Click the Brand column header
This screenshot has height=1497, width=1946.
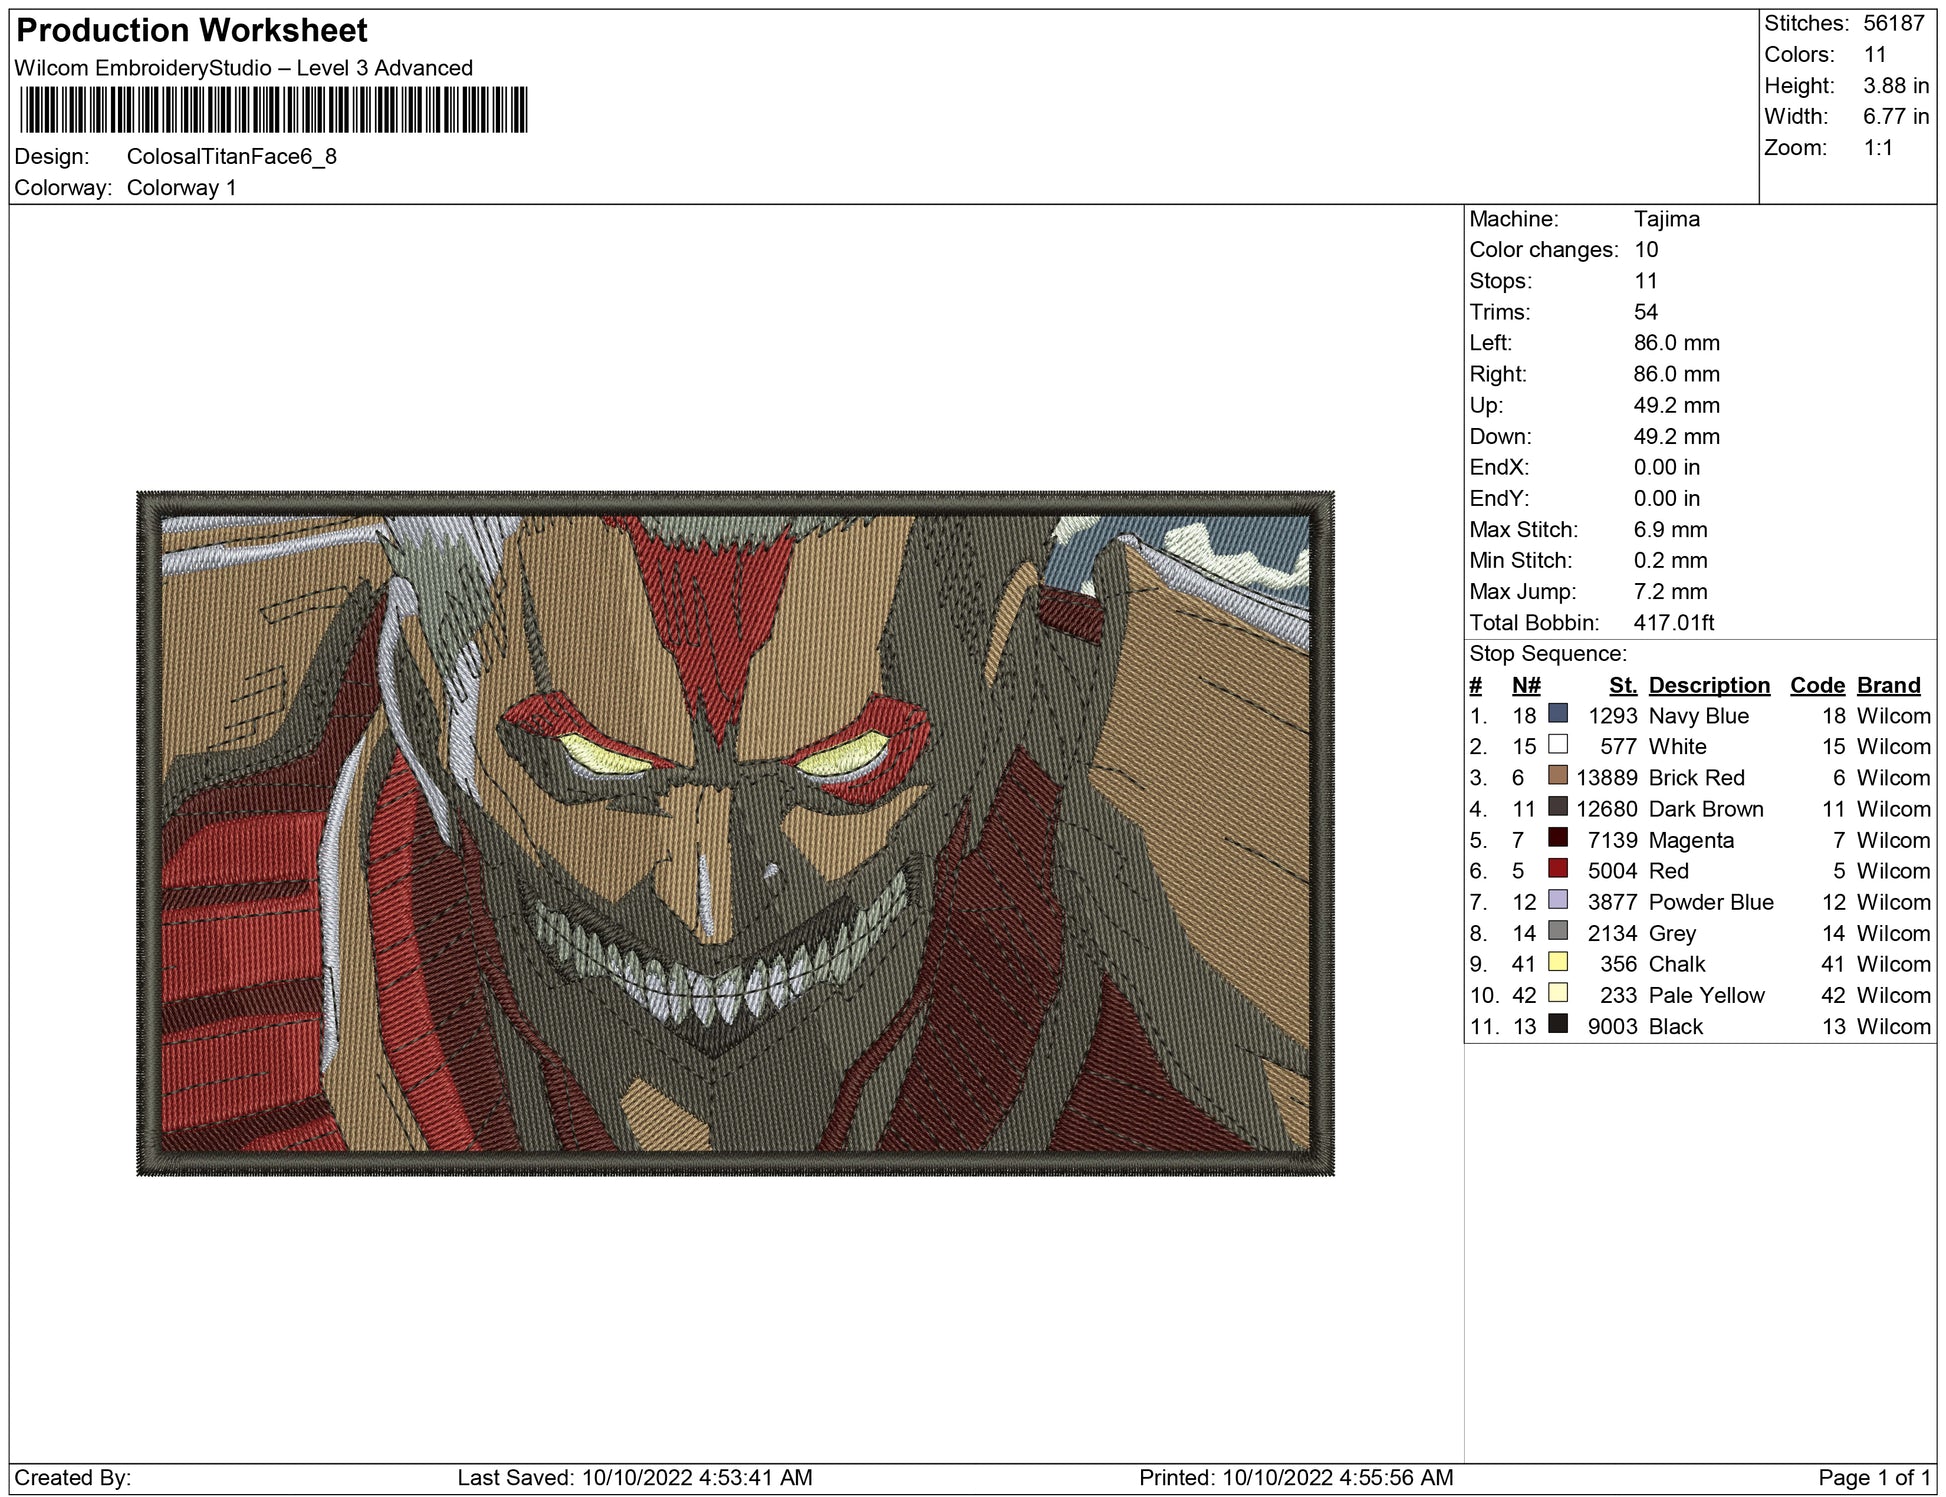[x=1888, y=685]
